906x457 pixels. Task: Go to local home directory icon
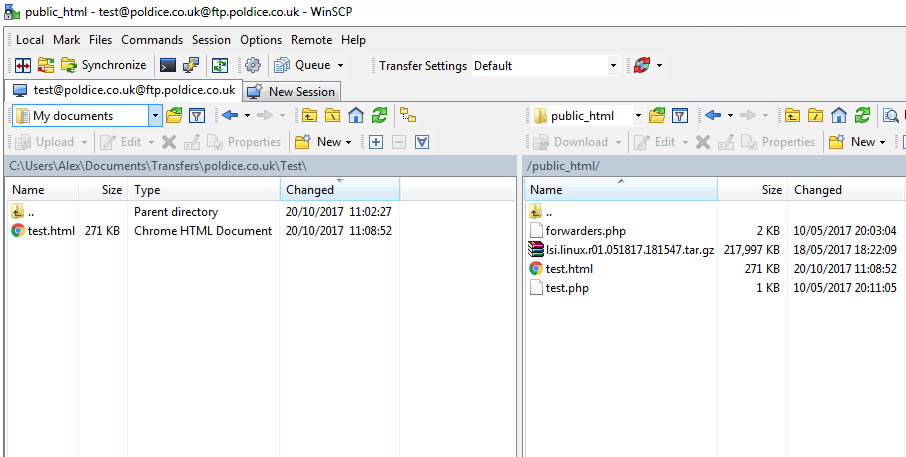(356, 115)
